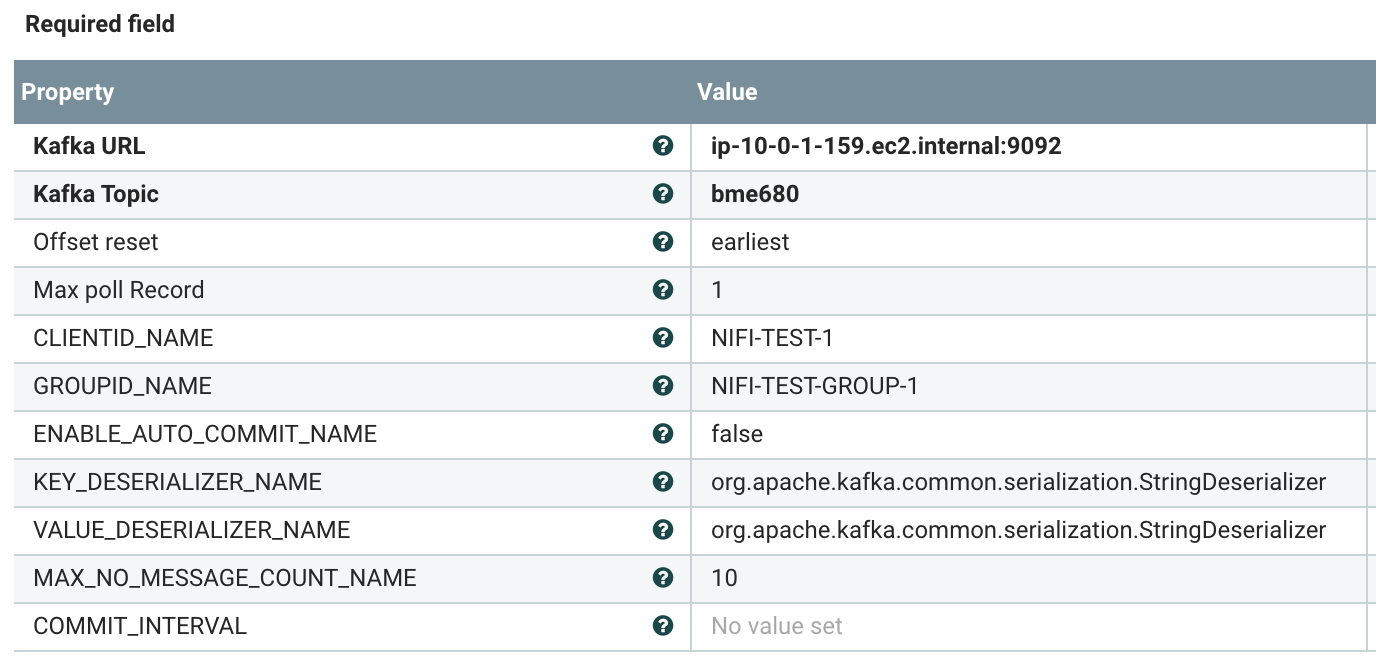1376x656 pixels.
Task: Click help icon for Offset reset
Action: coord(662,242)
